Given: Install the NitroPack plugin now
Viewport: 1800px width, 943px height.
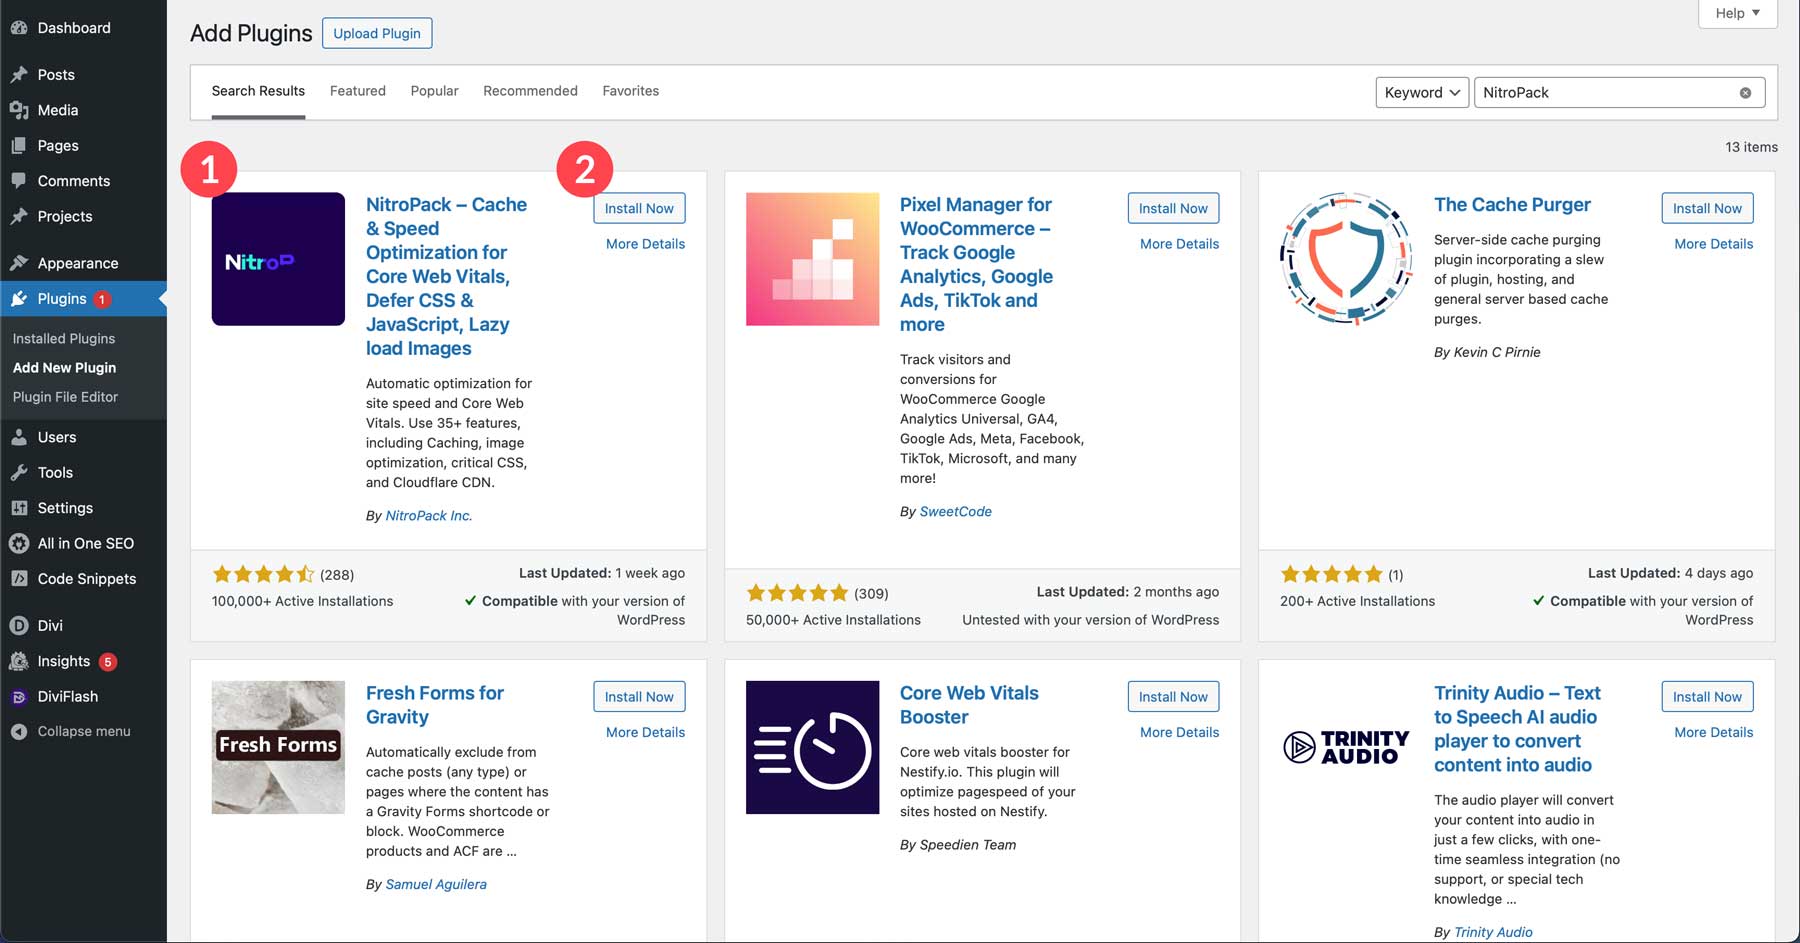Looking at the screenshot, I should click(x=638, y=209).
